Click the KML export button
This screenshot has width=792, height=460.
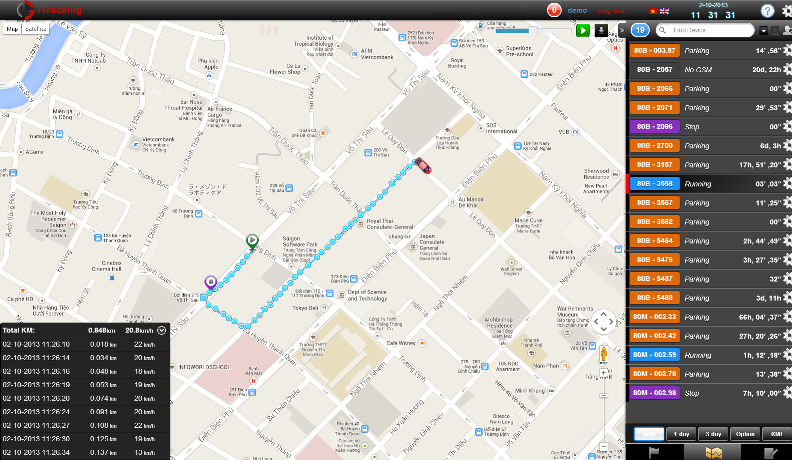[x=776, y=434]
